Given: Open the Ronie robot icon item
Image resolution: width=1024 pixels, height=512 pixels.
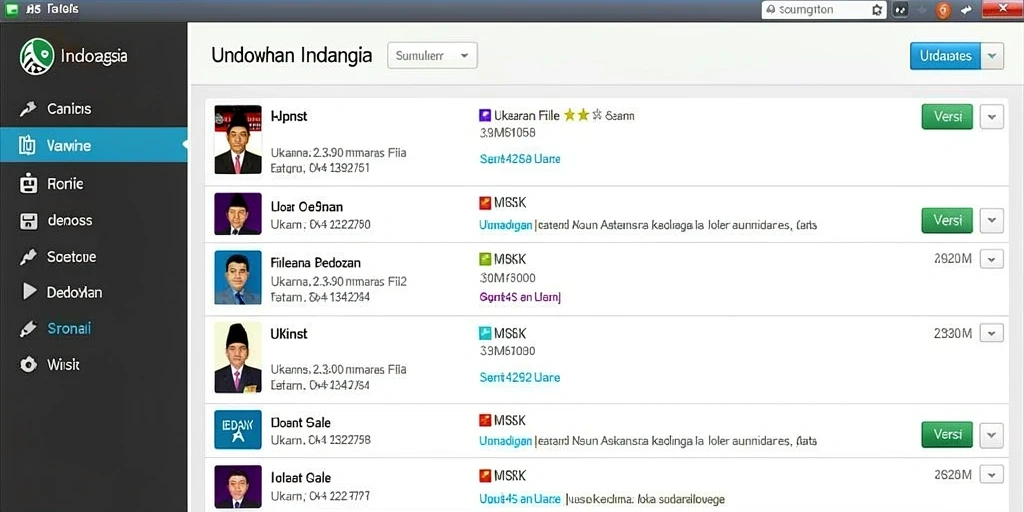Looking at the screenshot, I should 28,184.
